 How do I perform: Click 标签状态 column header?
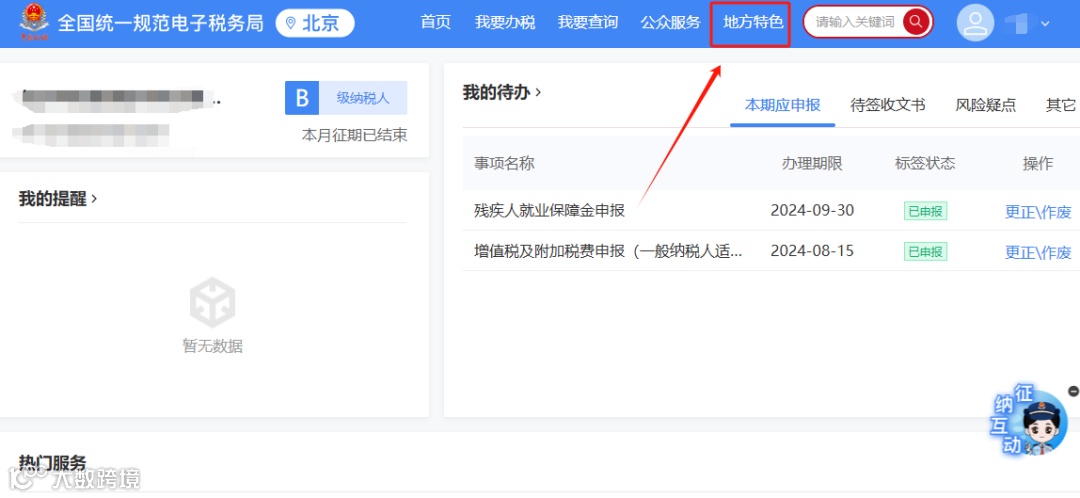[925, 163]
